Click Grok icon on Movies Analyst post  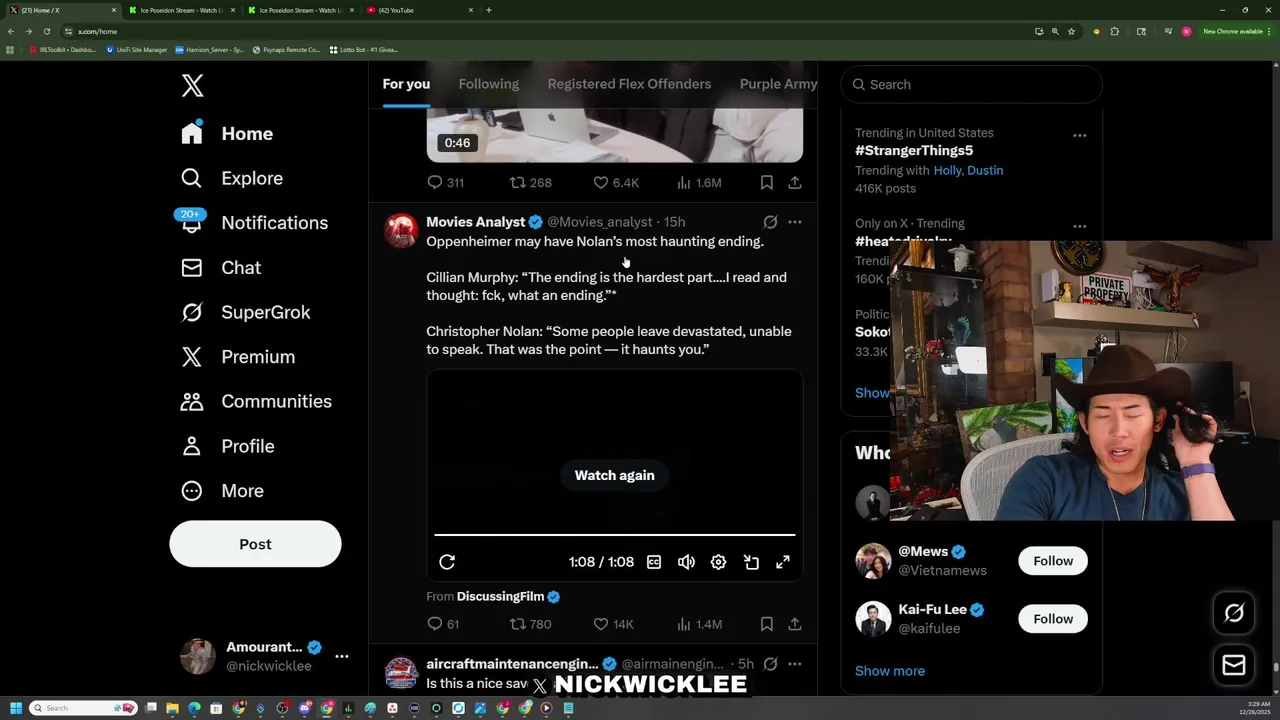click(x=770, y=222)
